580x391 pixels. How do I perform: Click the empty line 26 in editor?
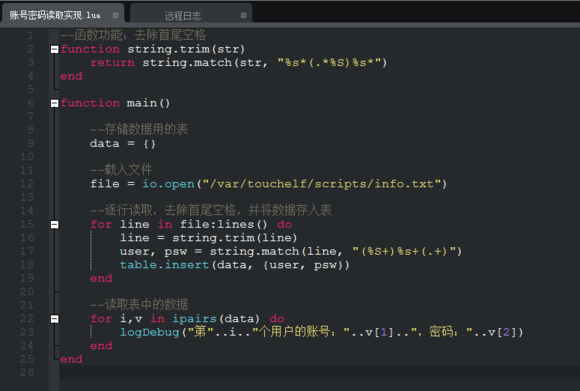tap(319, 373)
